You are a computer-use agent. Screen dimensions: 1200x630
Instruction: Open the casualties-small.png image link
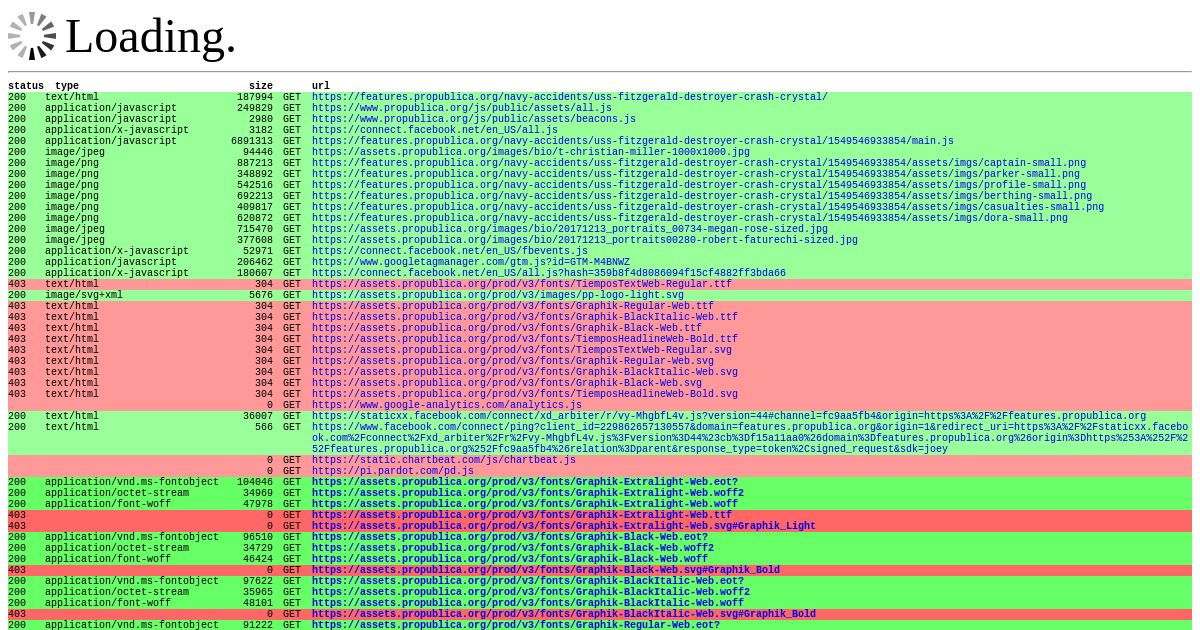point(708,207)
